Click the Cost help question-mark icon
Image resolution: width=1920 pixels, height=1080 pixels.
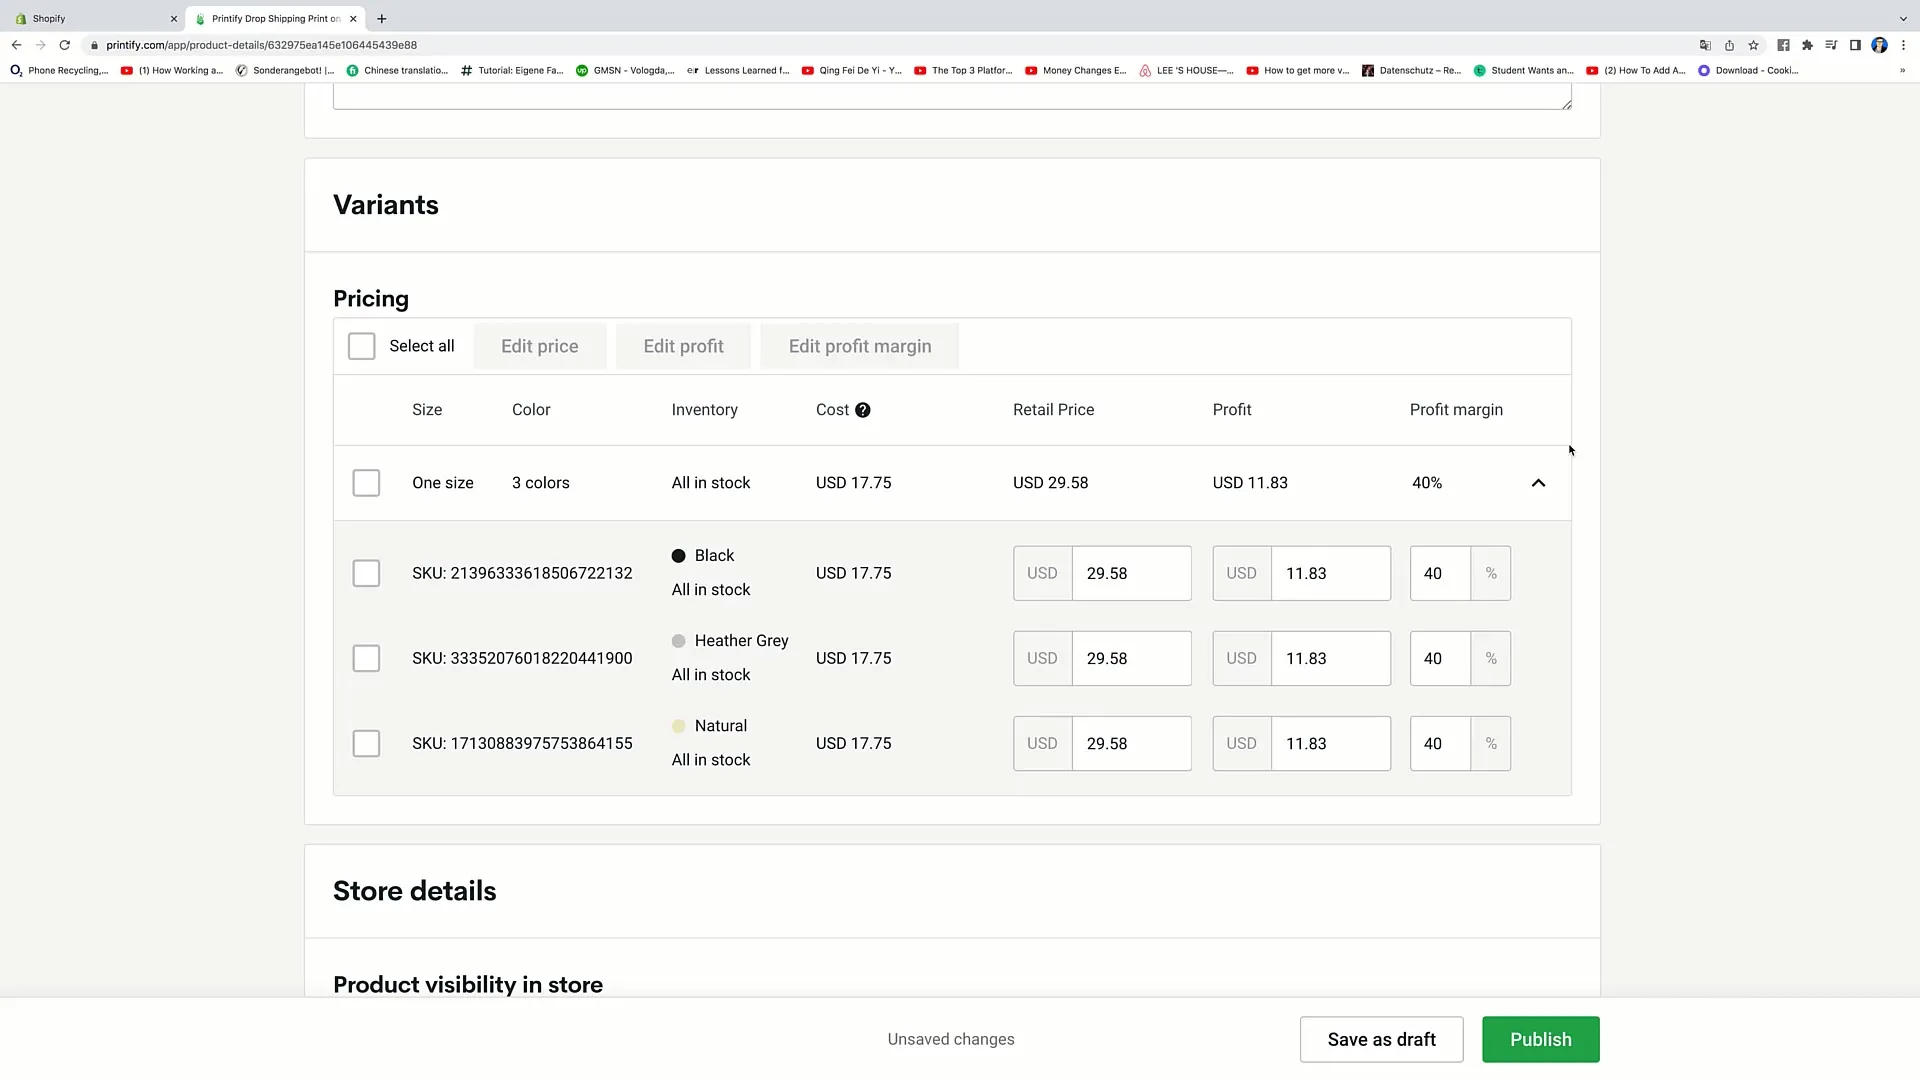[862, 410]
